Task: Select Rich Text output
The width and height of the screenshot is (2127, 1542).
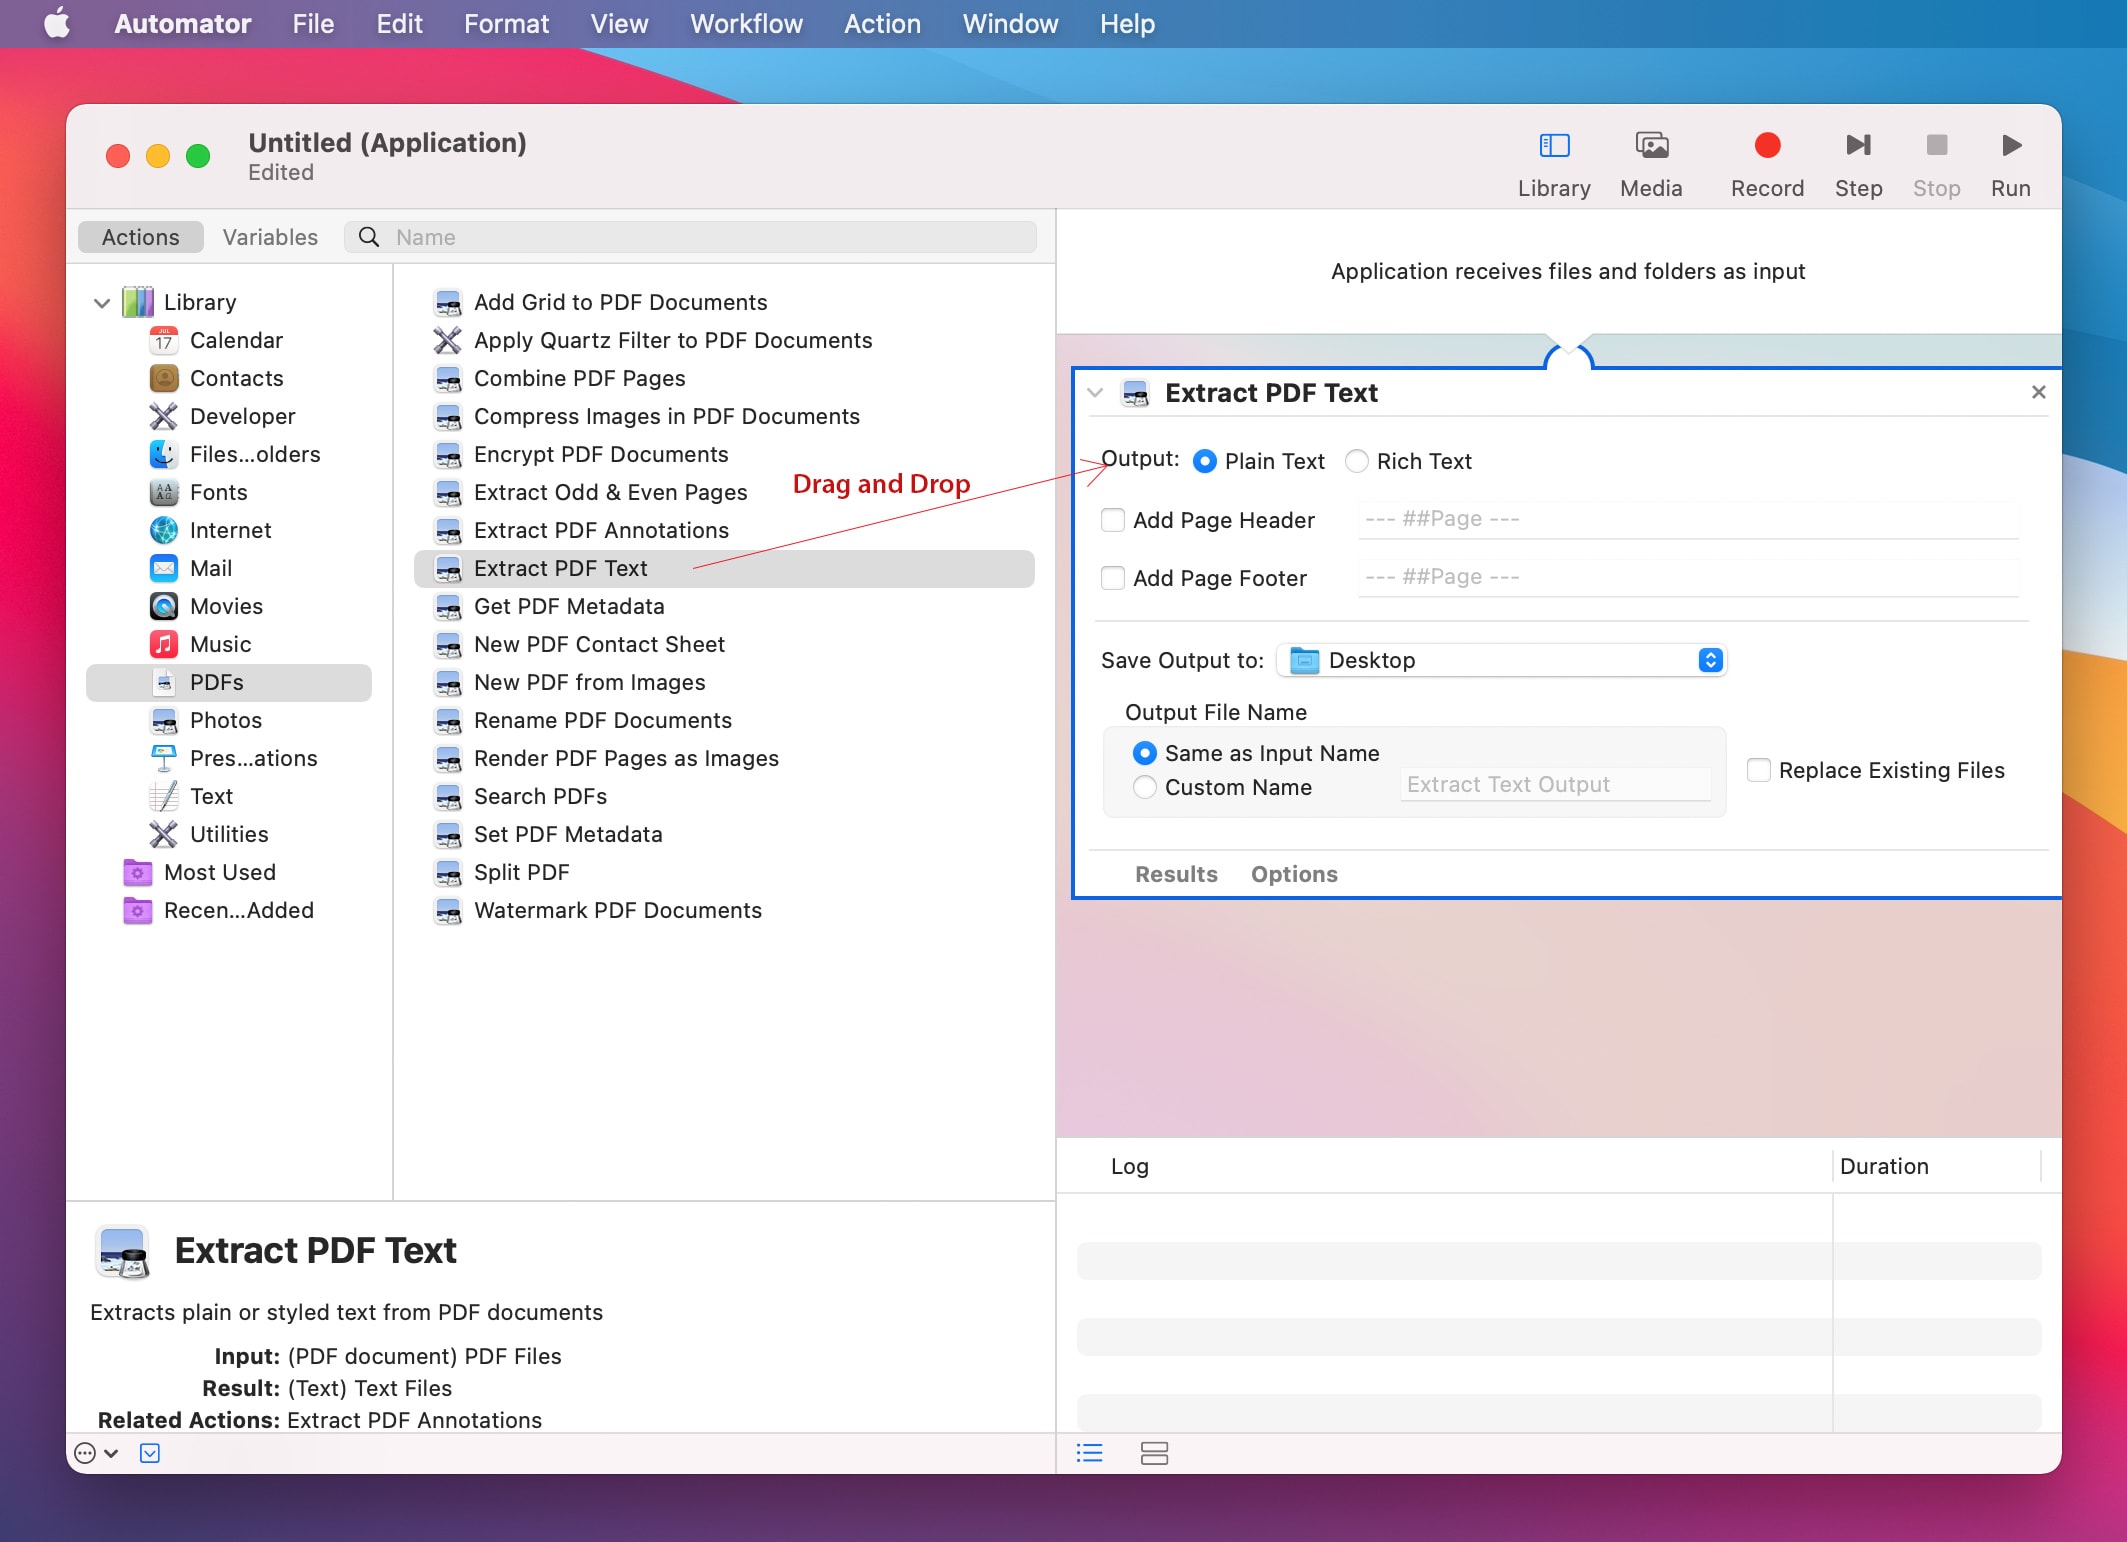Action: pos(1356,461)
